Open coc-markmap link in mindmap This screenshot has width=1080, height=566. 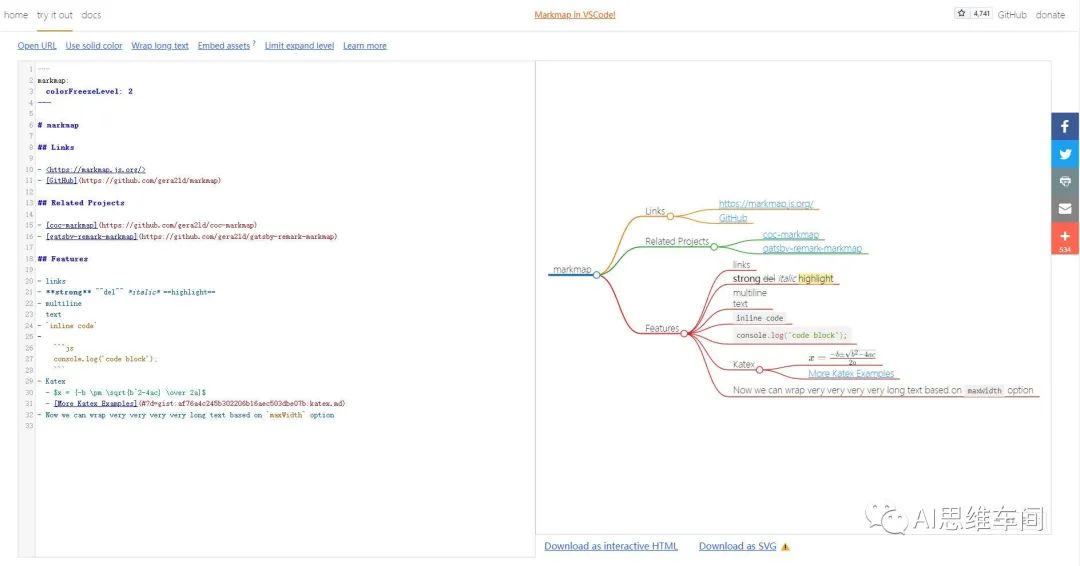791,235
